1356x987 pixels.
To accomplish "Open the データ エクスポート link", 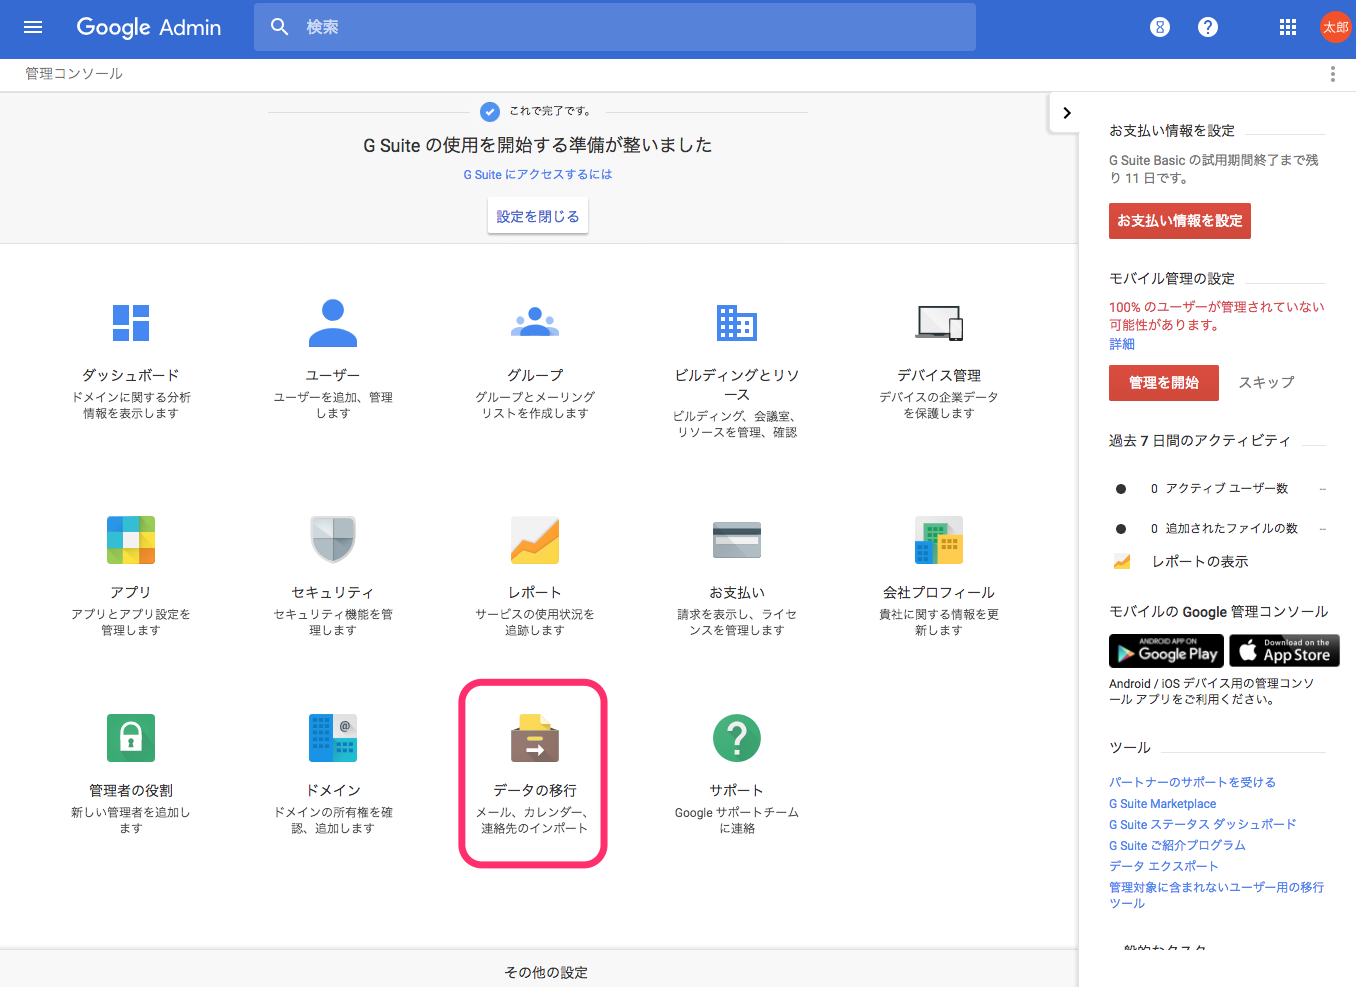I will pos(1164,867).
